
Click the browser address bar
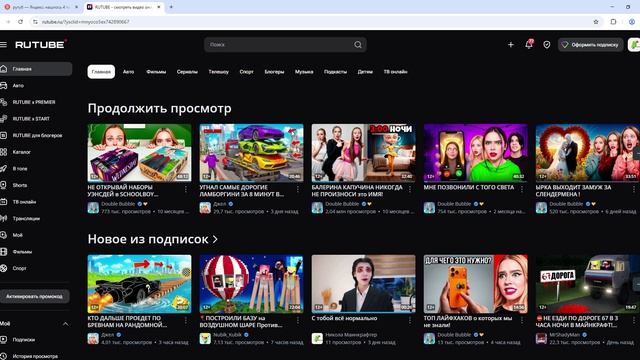[314, 22]
